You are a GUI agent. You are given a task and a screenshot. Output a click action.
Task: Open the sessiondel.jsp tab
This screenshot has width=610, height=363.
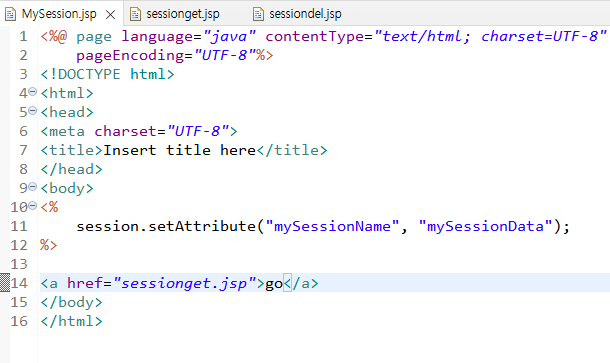click(x=305, y=14)
